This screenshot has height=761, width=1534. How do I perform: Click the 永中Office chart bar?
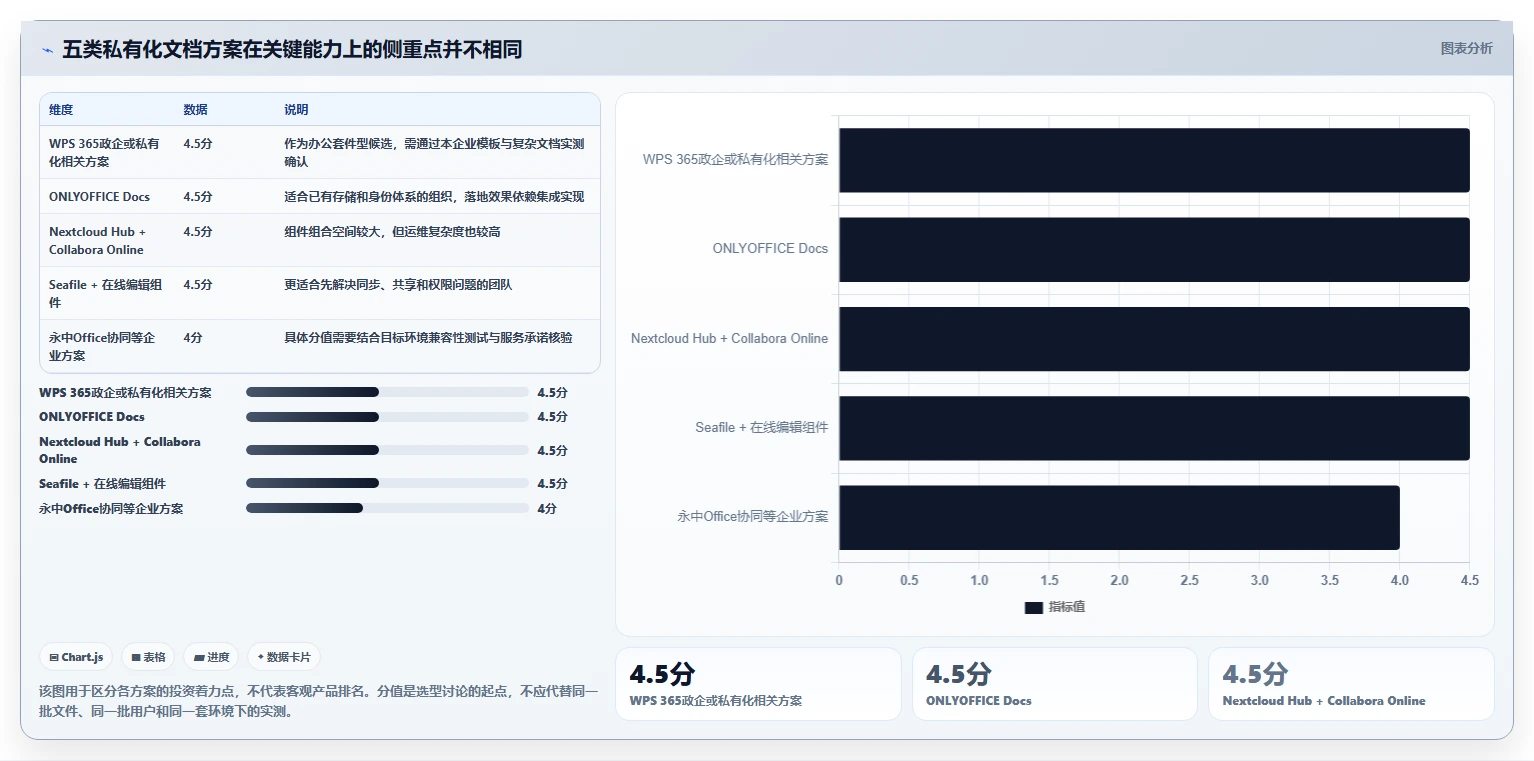coord(1119,517)
